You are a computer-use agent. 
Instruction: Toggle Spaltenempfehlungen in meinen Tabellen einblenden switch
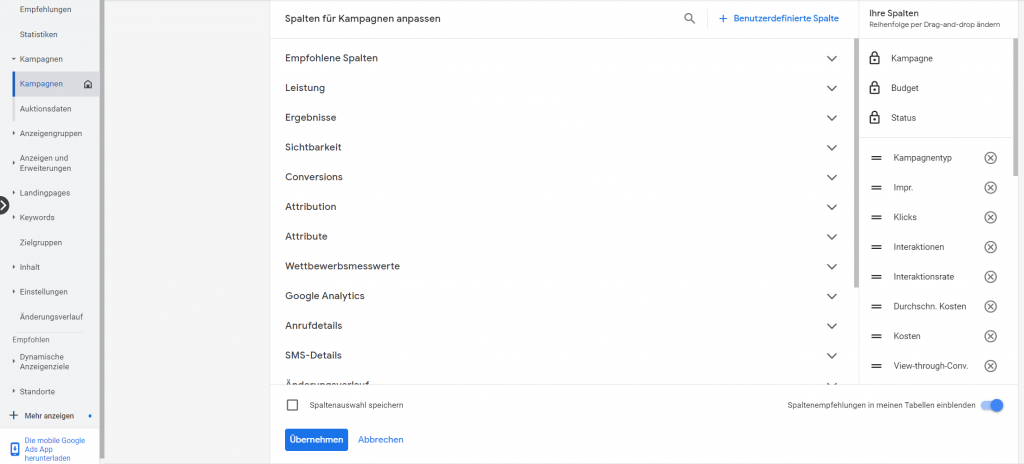coord(991,405)
